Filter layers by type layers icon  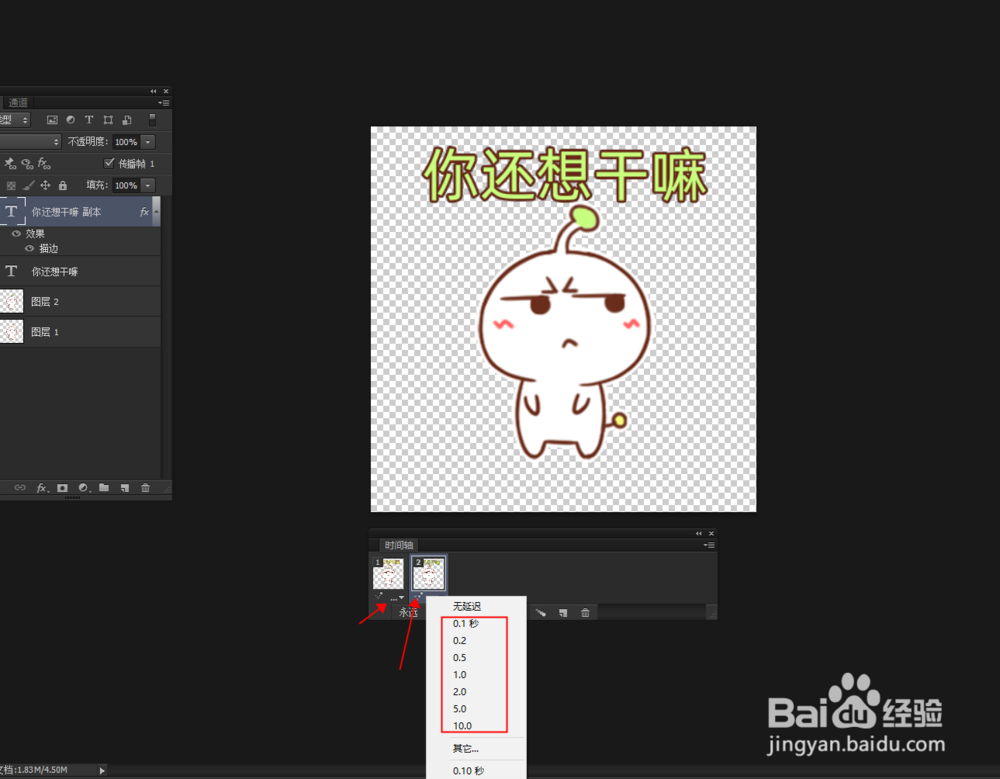click(x=89, y=120)
